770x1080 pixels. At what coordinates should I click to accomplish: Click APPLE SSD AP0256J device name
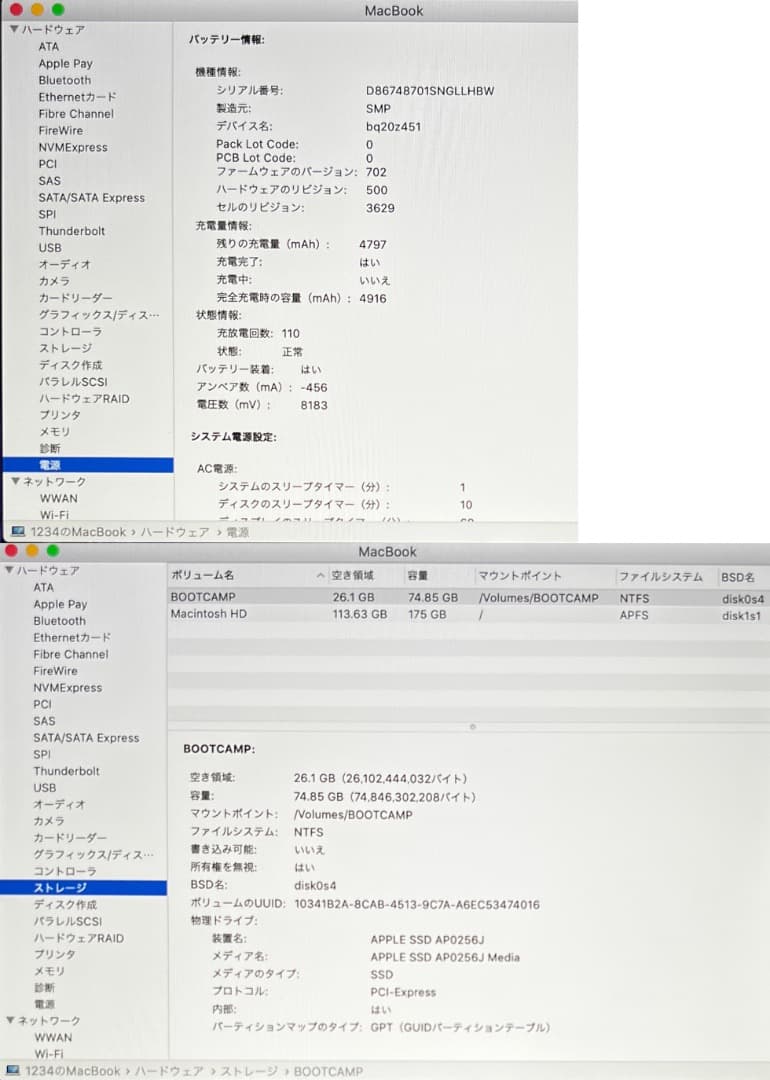pos(427,939)
